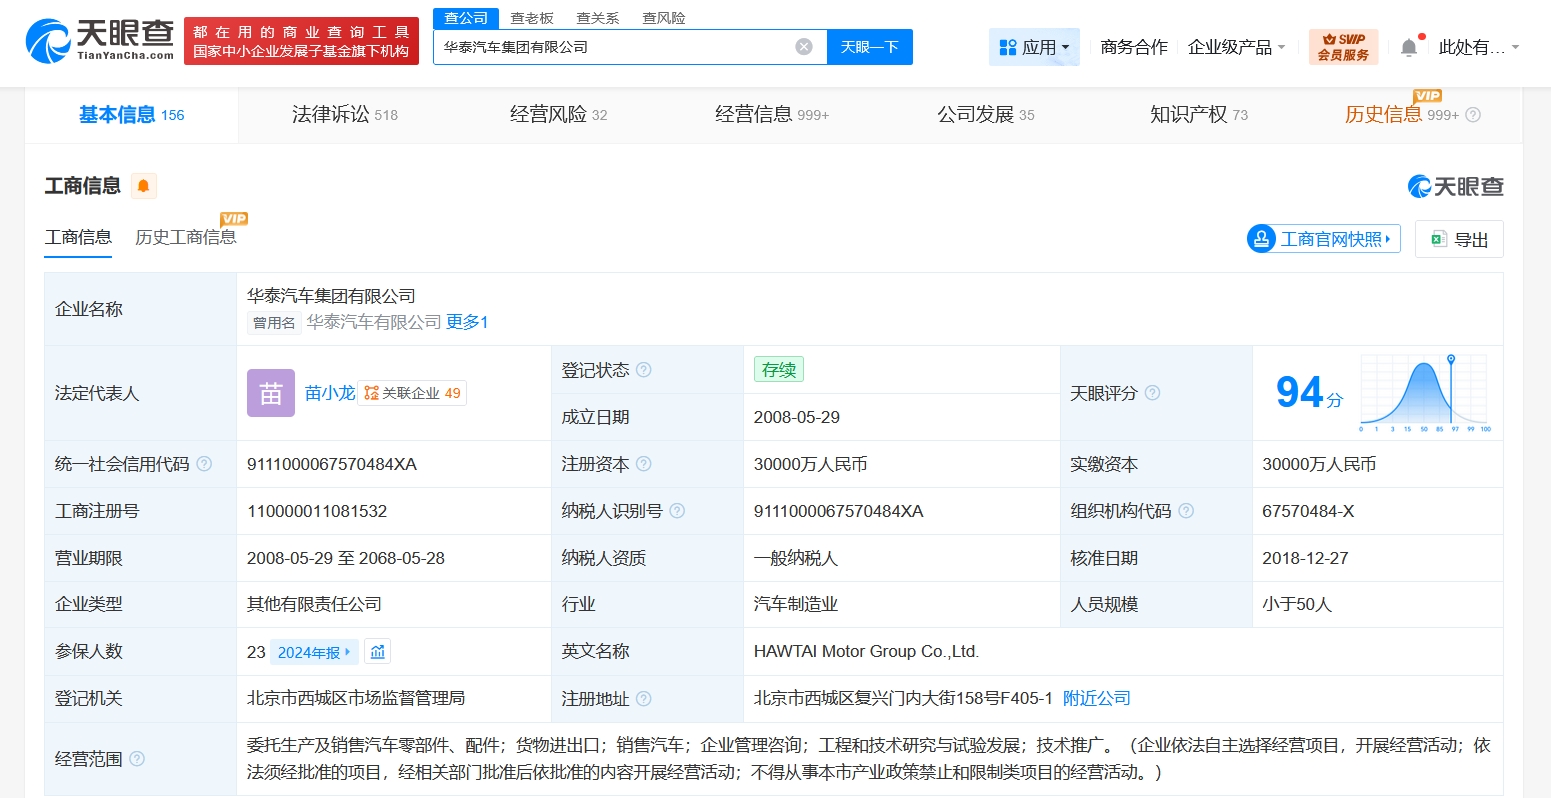Click help icon next to 经营范围

(137, 759)
